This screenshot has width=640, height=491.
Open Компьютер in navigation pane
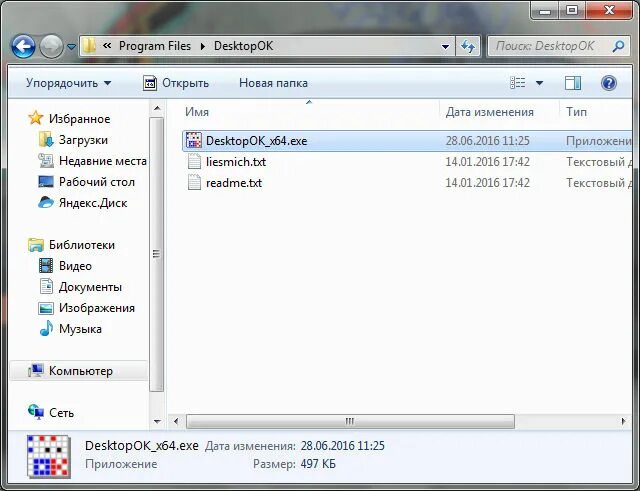coord(81,371)
